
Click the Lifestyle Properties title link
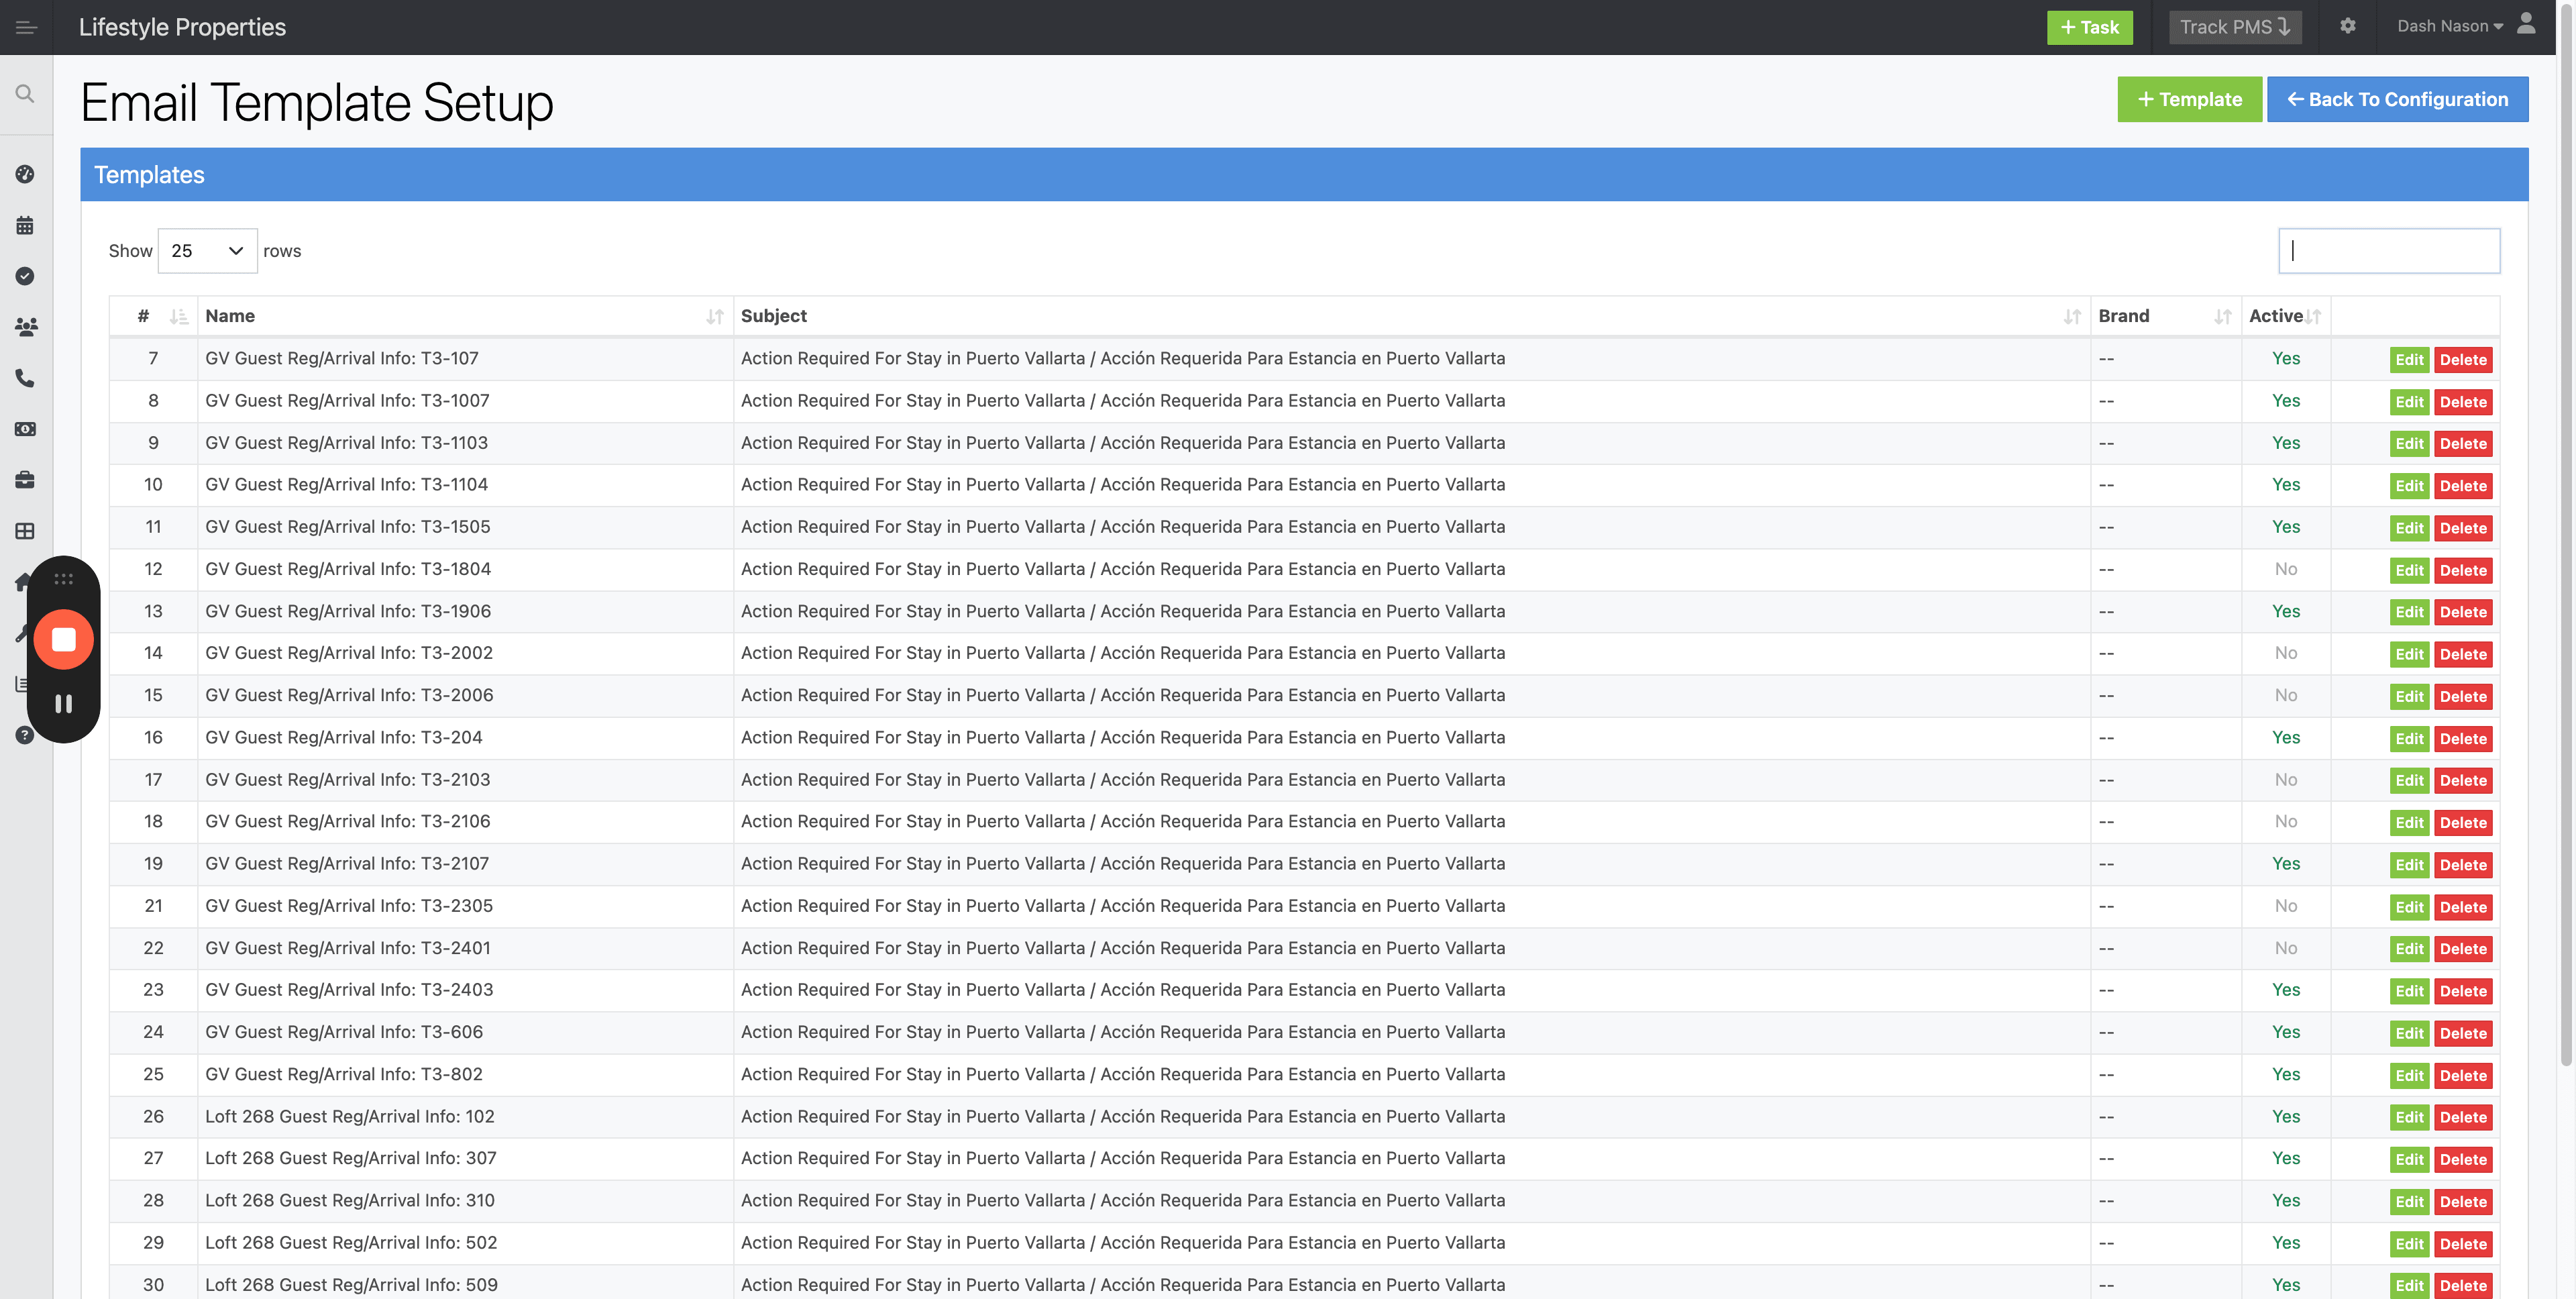tap(182, 27)
